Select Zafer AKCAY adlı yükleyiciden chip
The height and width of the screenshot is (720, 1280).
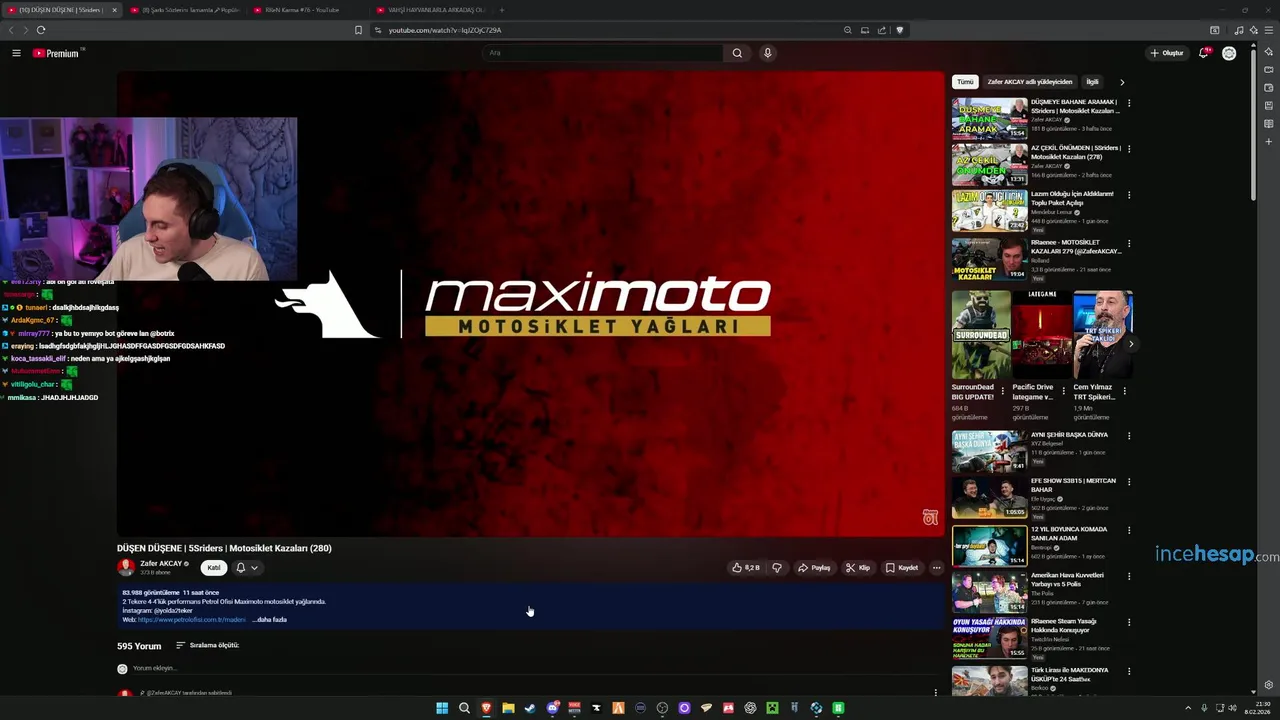pos(1029,82)
